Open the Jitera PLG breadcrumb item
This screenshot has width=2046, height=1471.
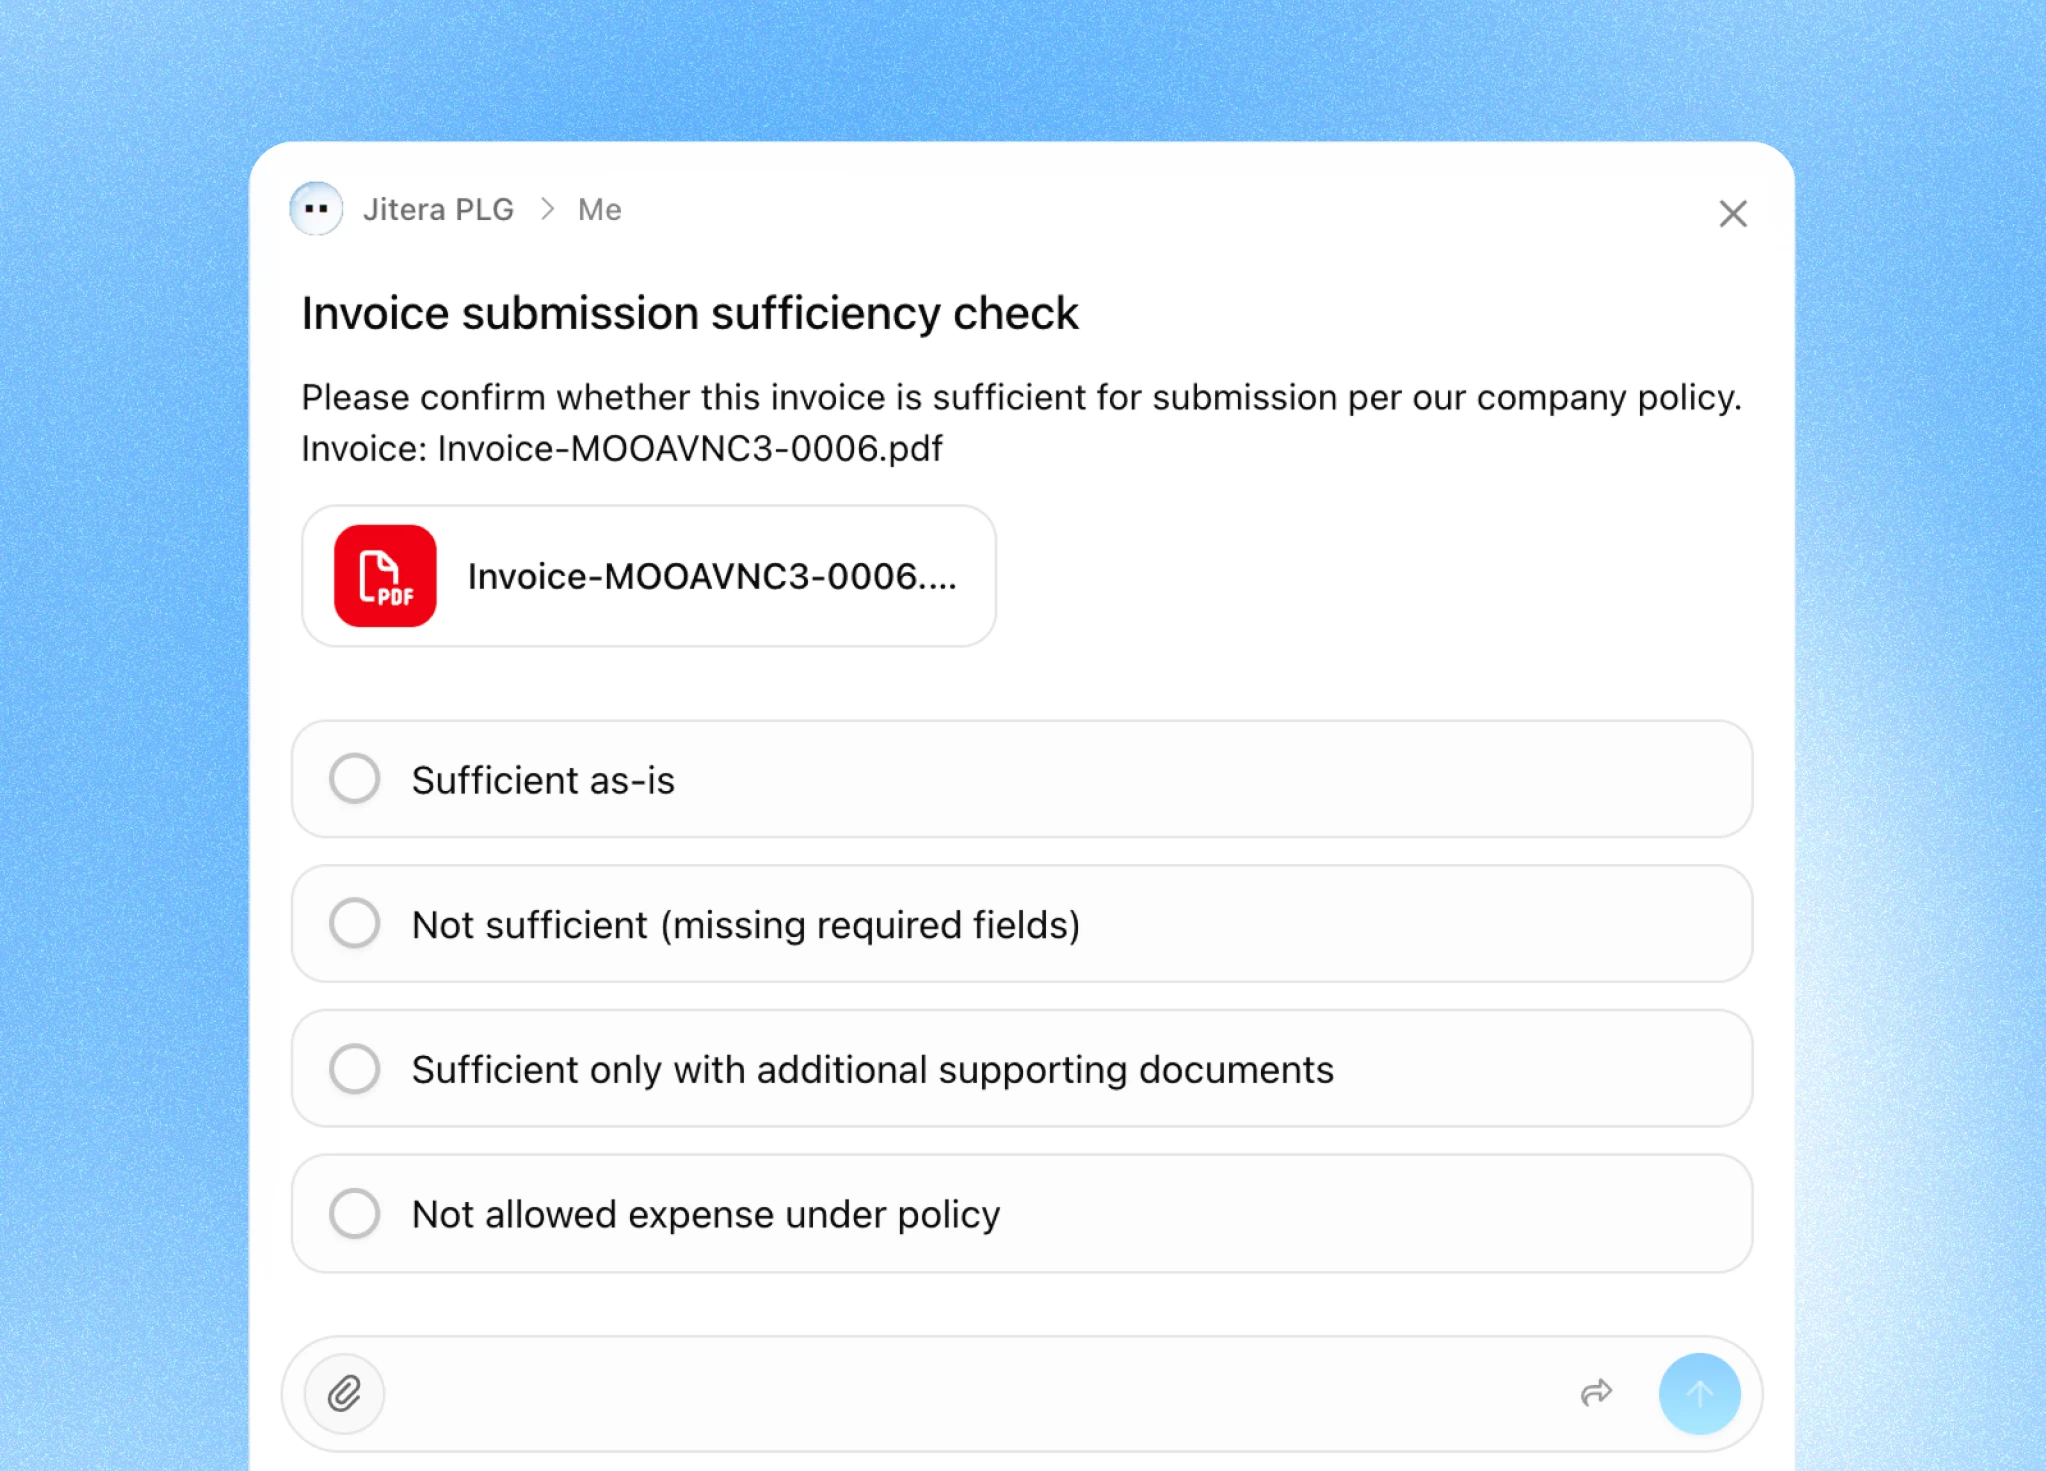pos(438,209)
